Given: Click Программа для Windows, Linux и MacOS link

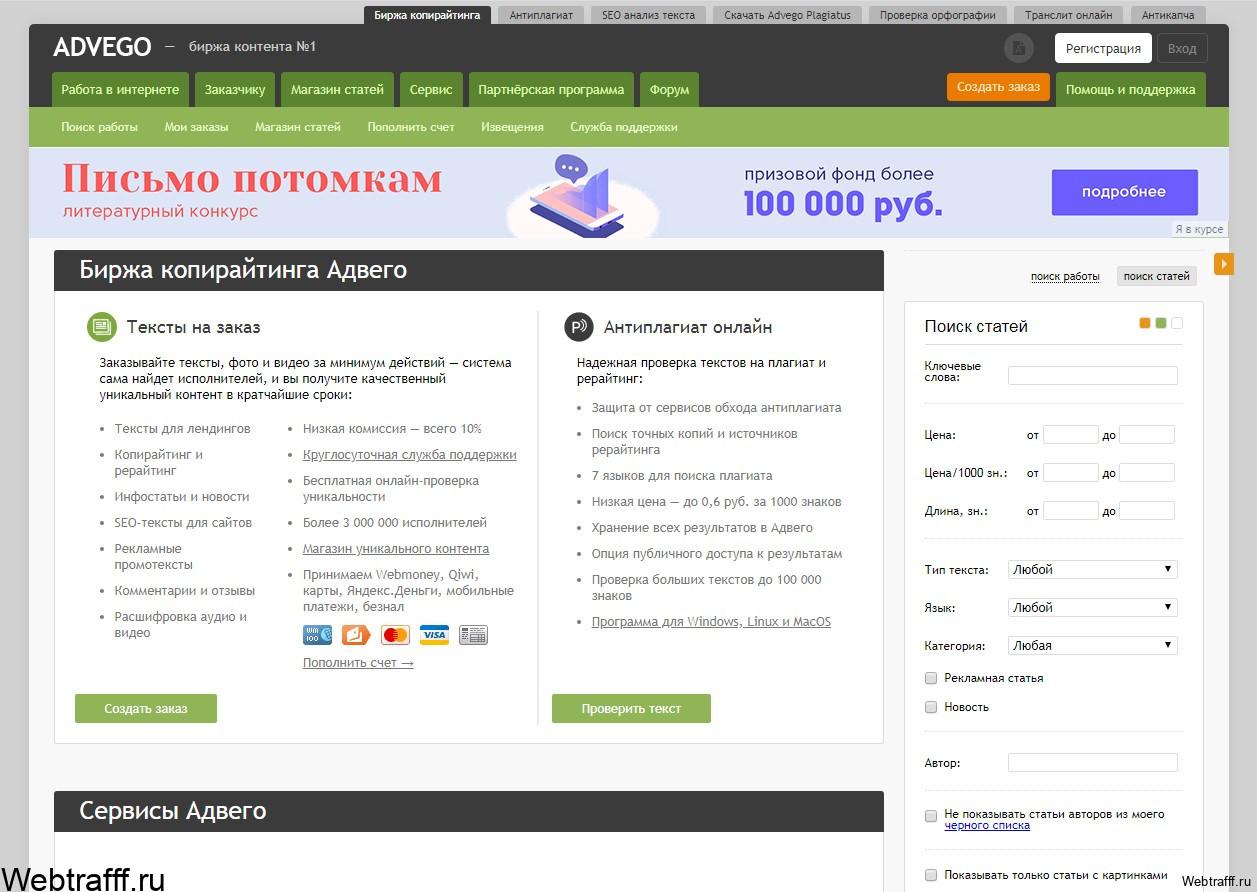Looking at the screenshot, I should (x=711, y=621).
